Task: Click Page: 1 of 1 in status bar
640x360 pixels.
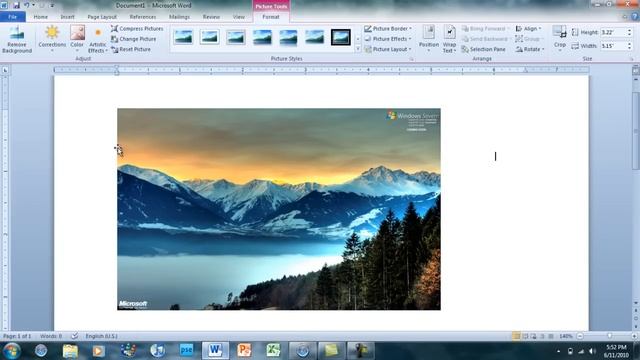Action: 17,336
